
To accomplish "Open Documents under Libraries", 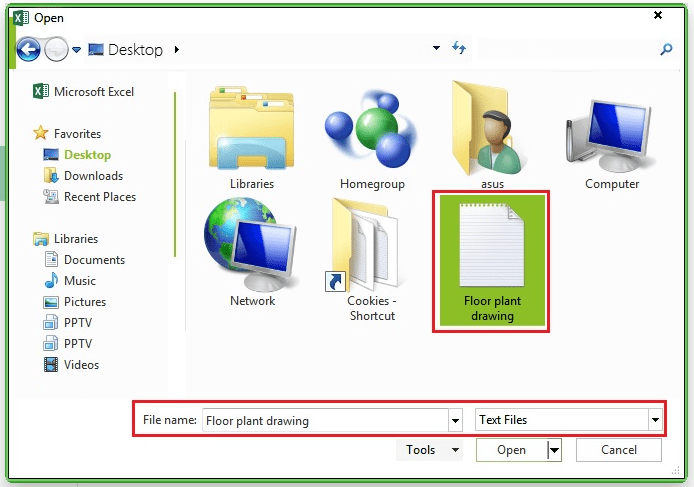I will click(x=94, y=260).
